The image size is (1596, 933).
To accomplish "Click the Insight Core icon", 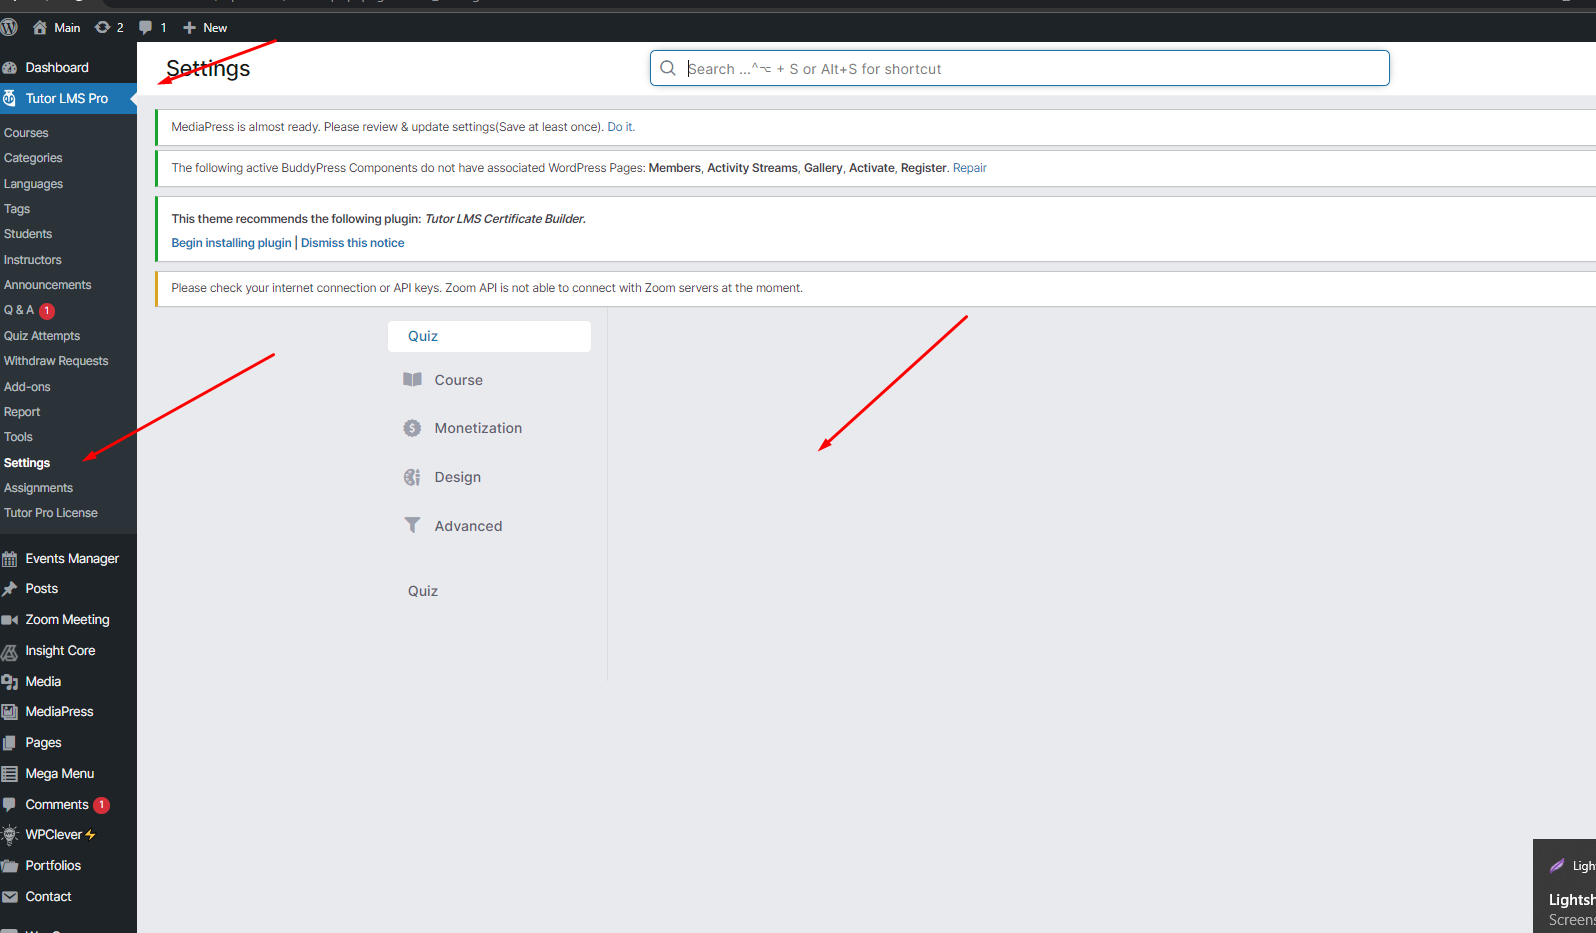I will pyautogui.click(x=10, y=651).
